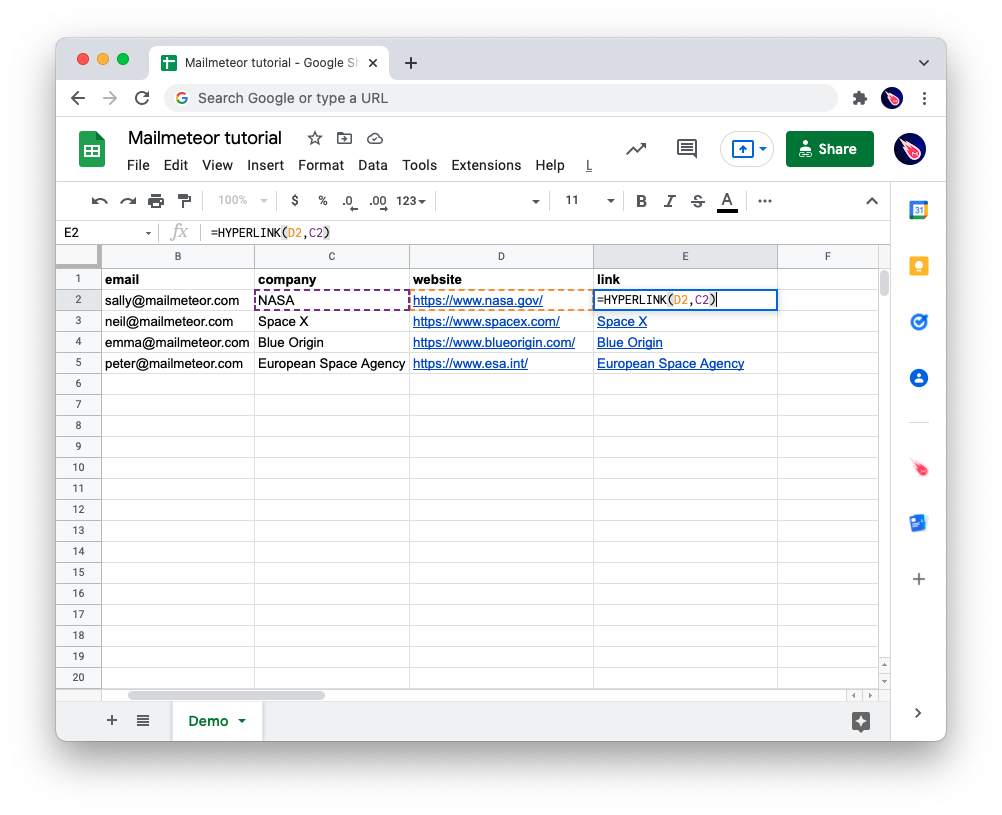Click the Redo icon in toolbar

pyautogui.click(x=128, y=201)
